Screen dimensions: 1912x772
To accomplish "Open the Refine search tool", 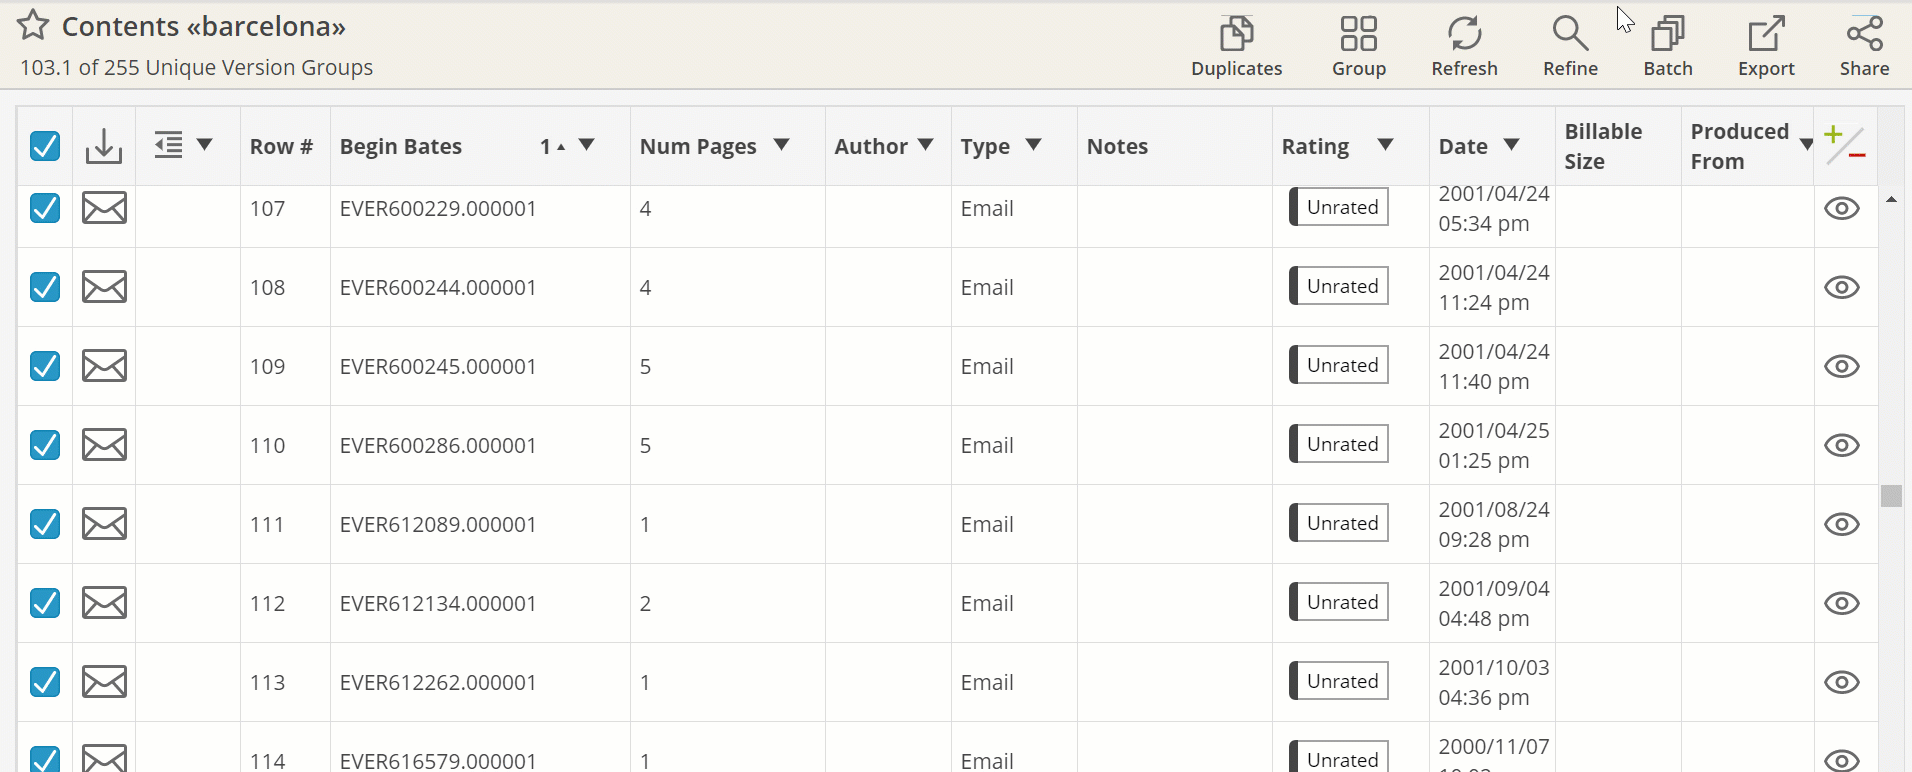I will pos(1570,47).
